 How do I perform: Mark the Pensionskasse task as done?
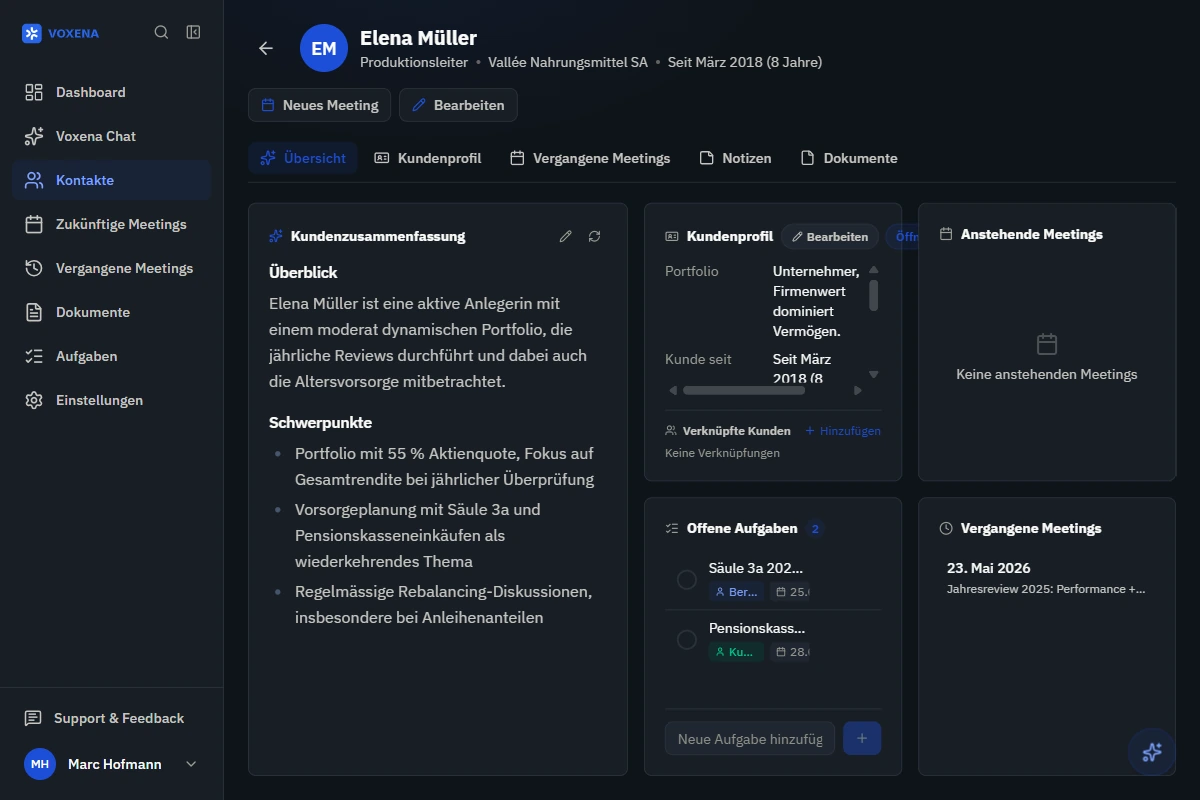(x=687, y=640)
